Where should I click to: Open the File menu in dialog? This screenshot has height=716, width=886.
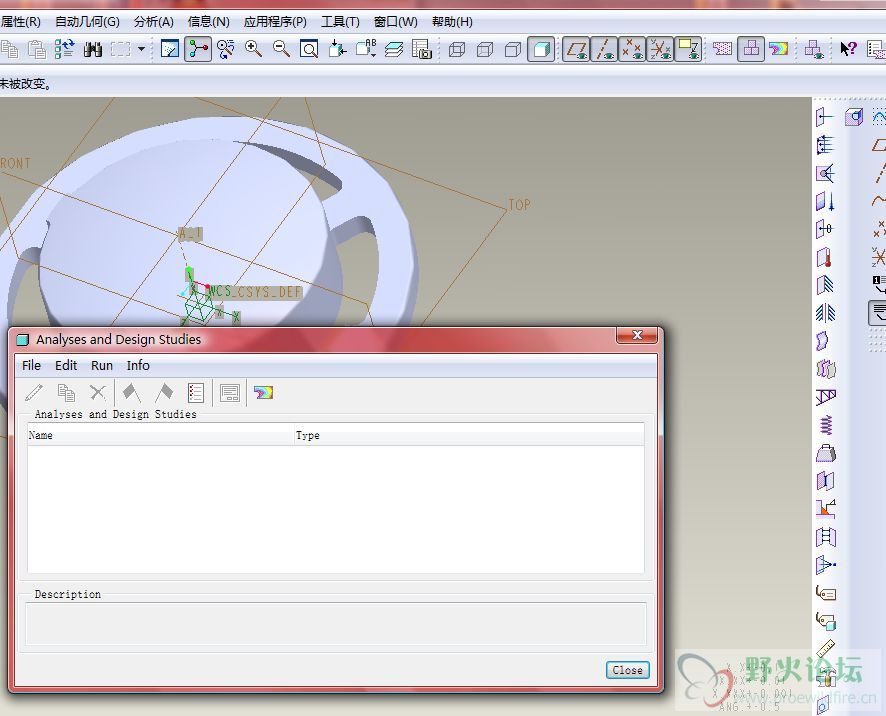coord(32,365)
